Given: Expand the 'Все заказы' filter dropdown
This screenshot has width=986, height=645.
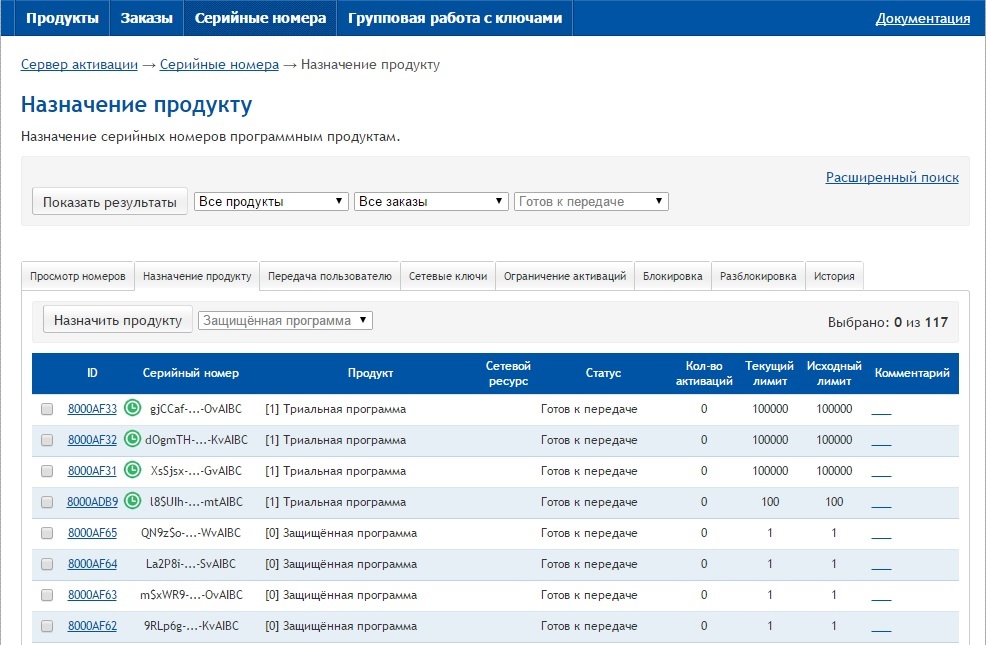Looking at the screenshot, I should click(x=431, y=201).
